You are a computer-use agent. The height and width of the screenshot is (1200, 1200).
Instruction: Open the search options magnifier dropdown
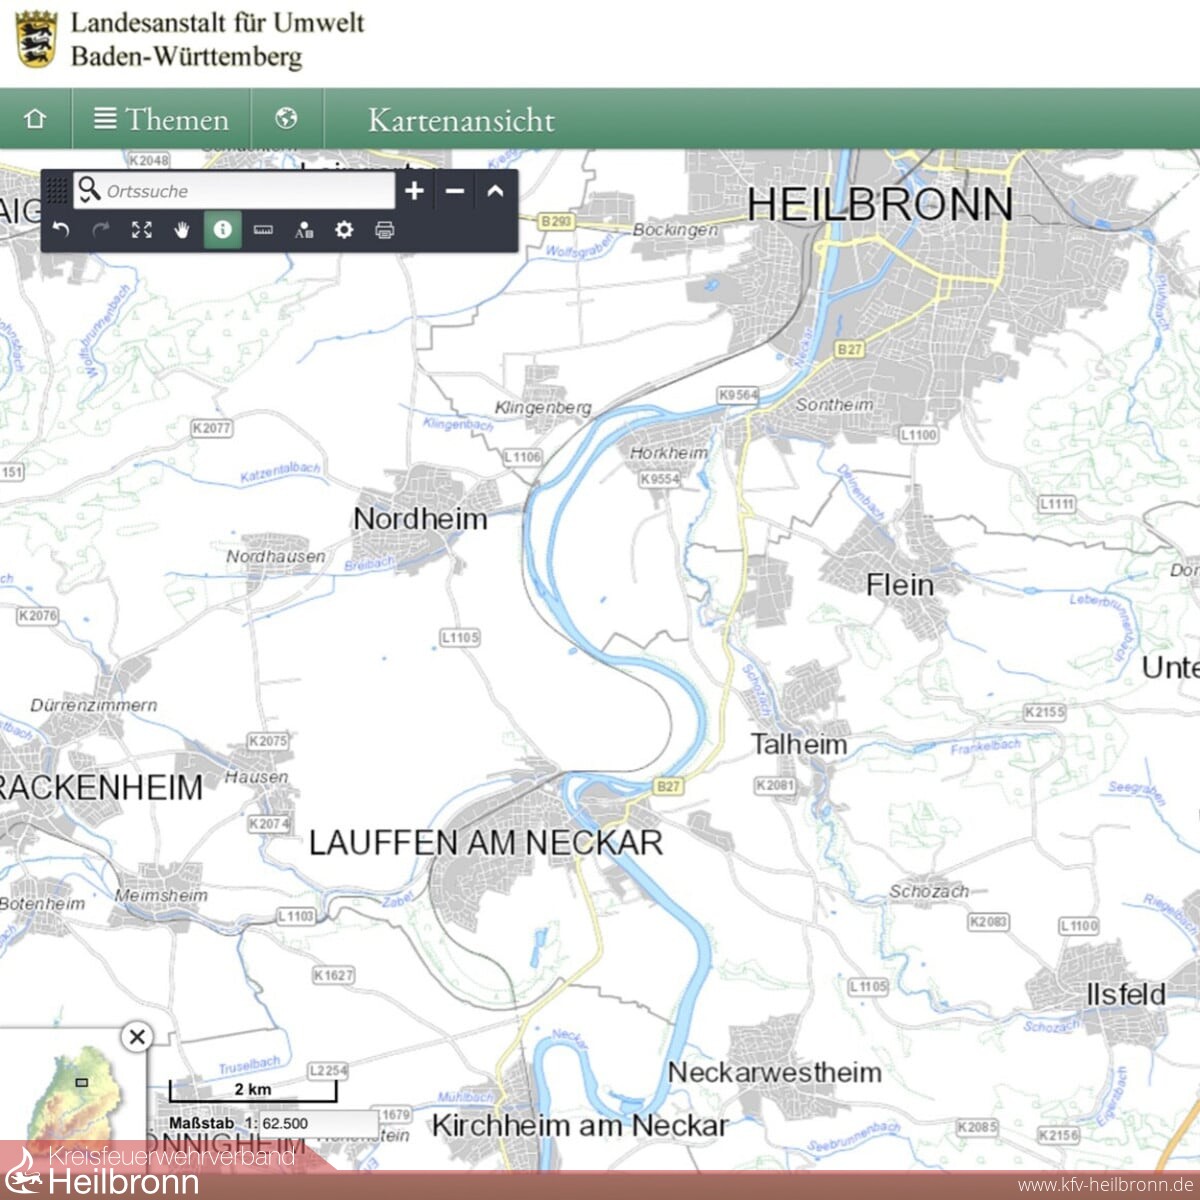[x=89, y=190]
